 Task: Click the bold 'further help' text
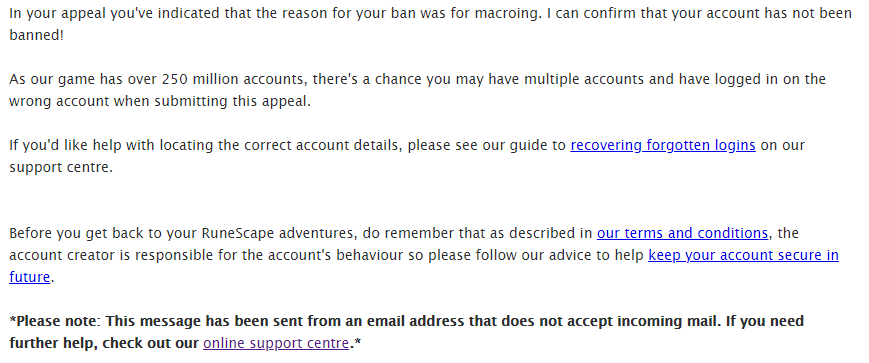[x=53, y=344]
